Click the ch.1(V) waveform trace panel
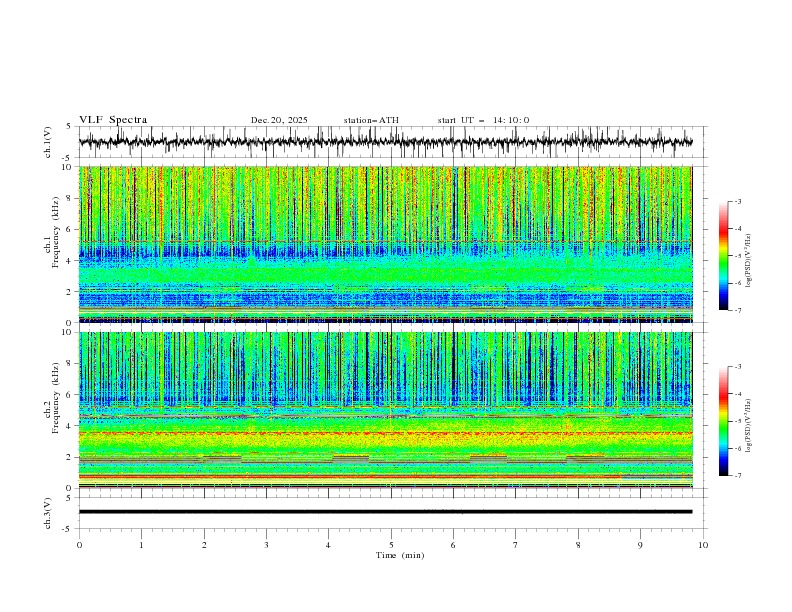This screenshot has height=612, width=792. 390,142
